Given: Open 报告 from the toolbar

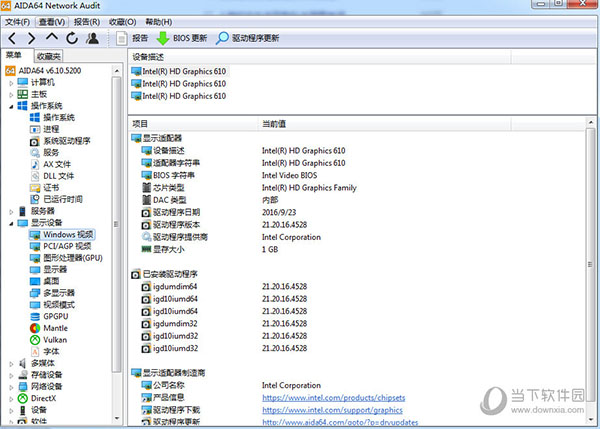Looking at the screenshot, I should [x=132, y=38].
